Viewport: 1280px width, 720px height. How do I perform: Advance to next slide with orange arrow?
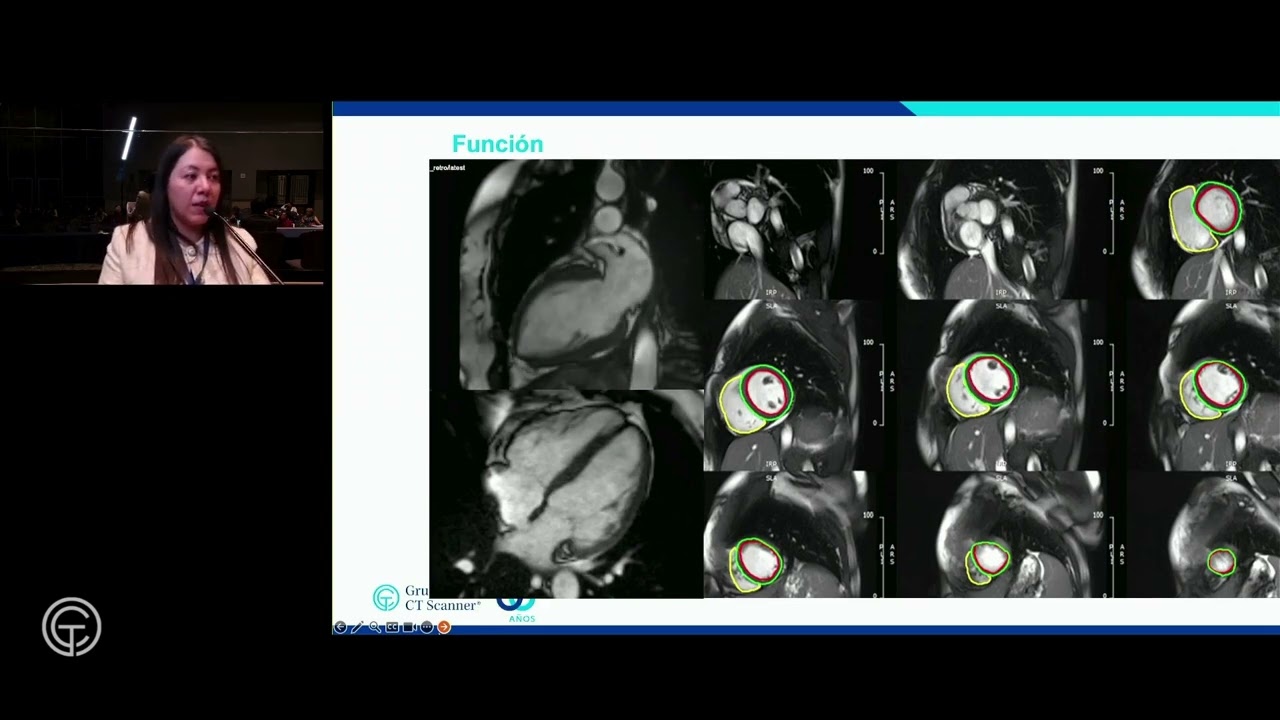click(444, 627)
